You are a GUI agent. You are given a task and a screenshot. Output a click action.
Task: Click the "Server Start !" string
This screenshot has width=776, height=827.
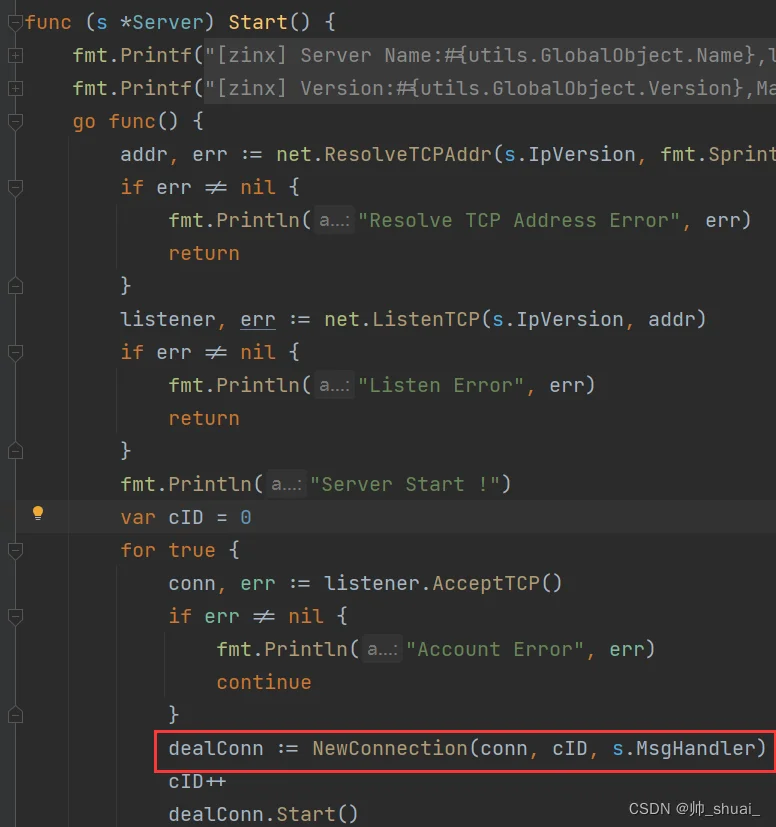point(405,484)
